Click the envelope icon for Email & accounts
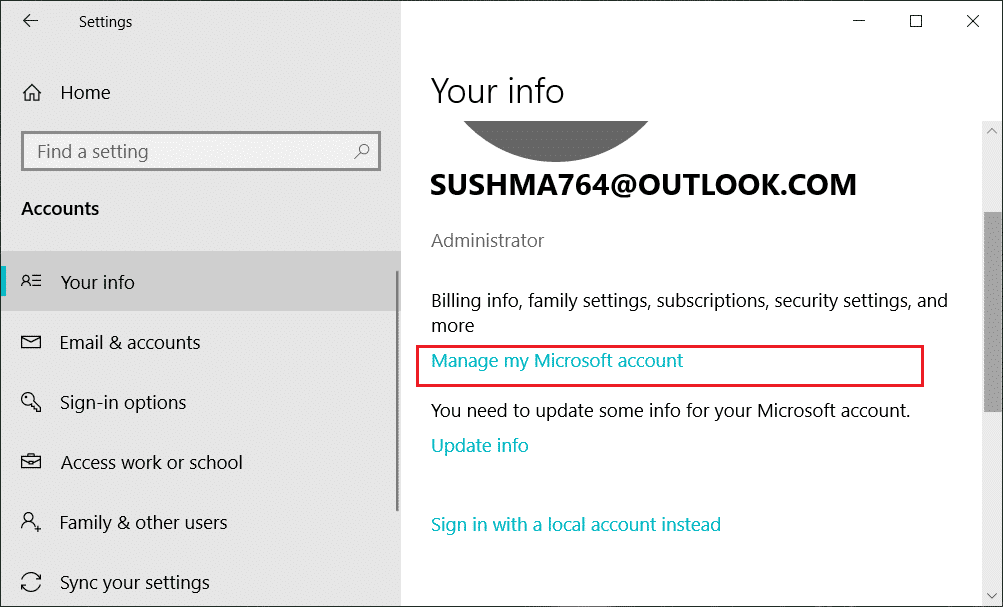This screenshot has height=607, width=1003. [31, 343]
